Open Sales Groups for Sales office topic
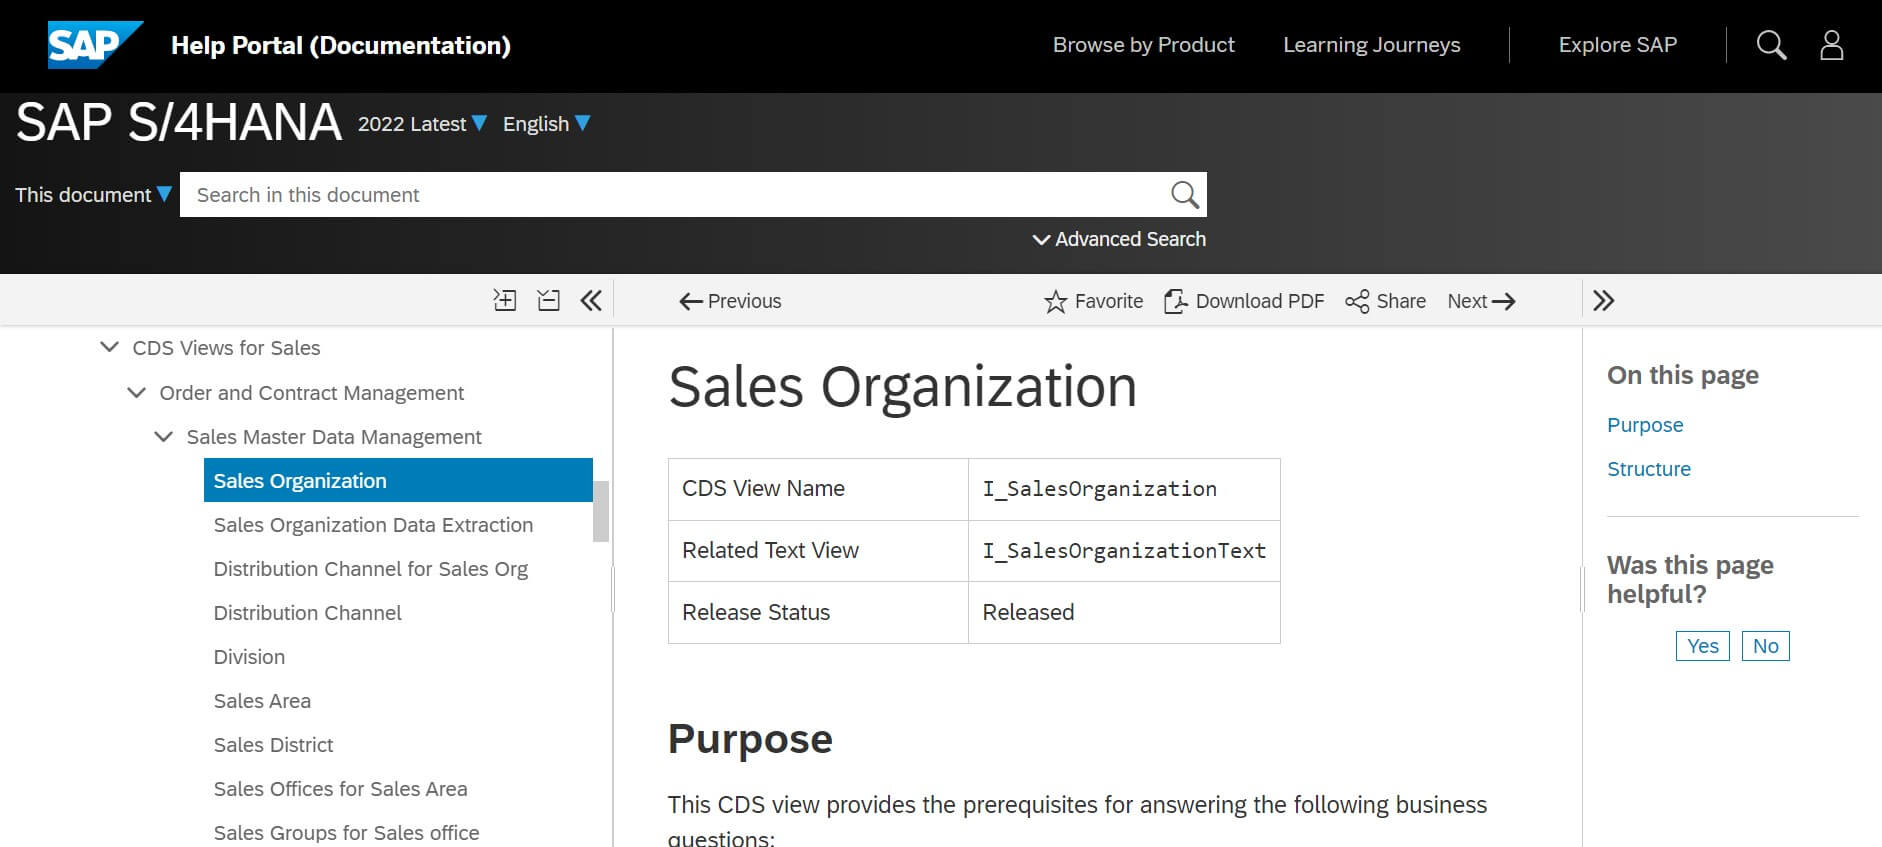This screenshot has height=847, width=1882. click(346, 832)
